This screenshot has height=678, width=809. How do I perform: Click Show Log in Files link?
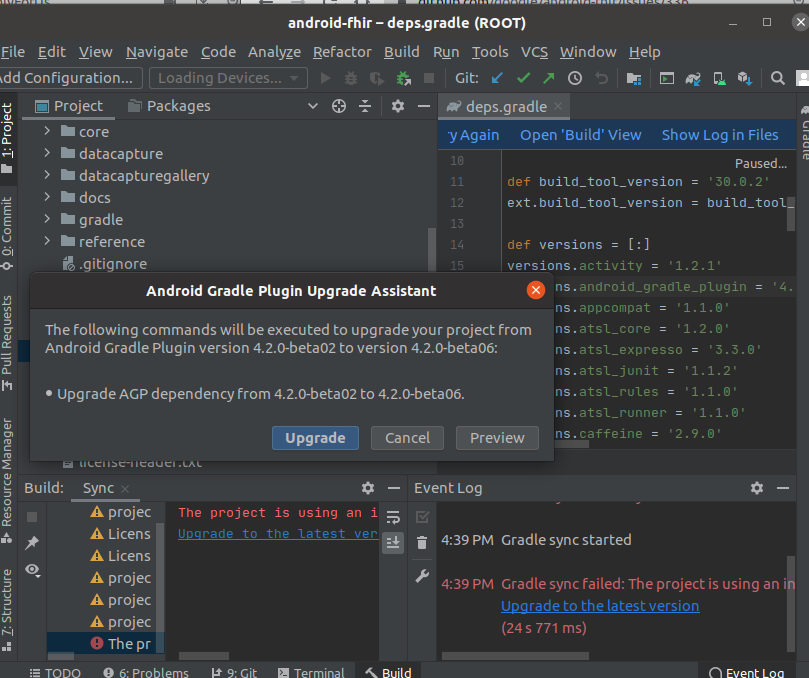[x=720, y=135]
